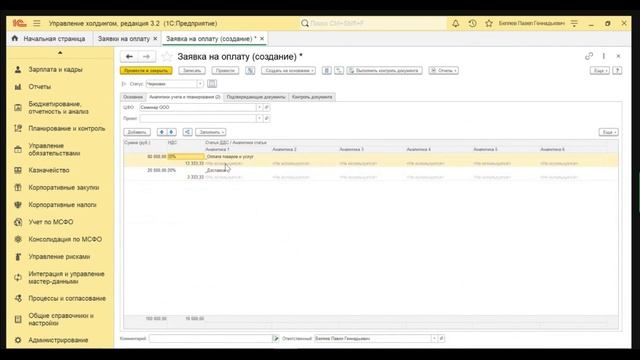Open the service settings lines icon near username
This screenshot has width=640, height=360.
tap(574, 23)
